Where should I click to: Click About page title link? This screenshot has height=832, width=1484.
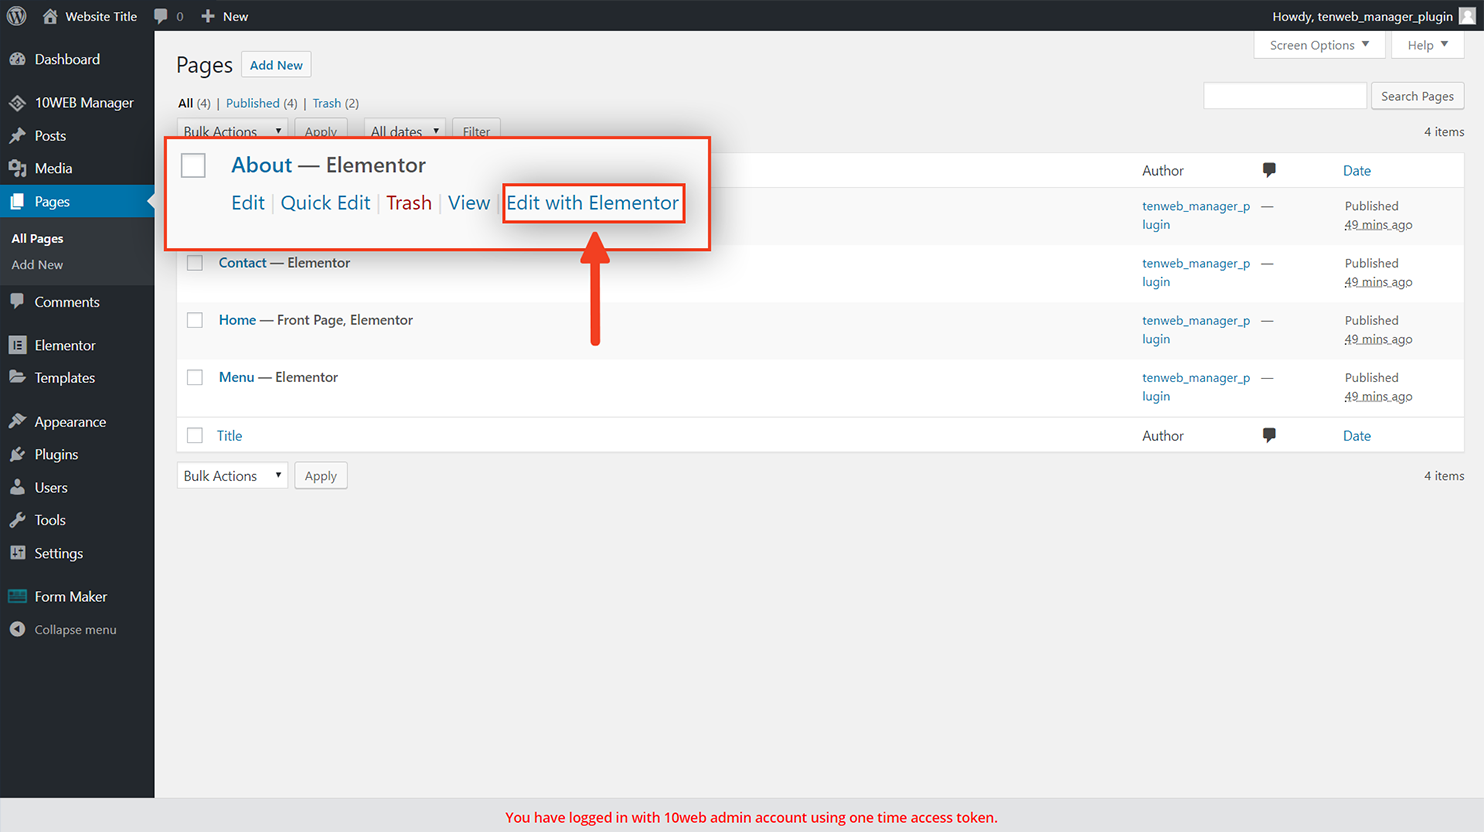[262, 165]
